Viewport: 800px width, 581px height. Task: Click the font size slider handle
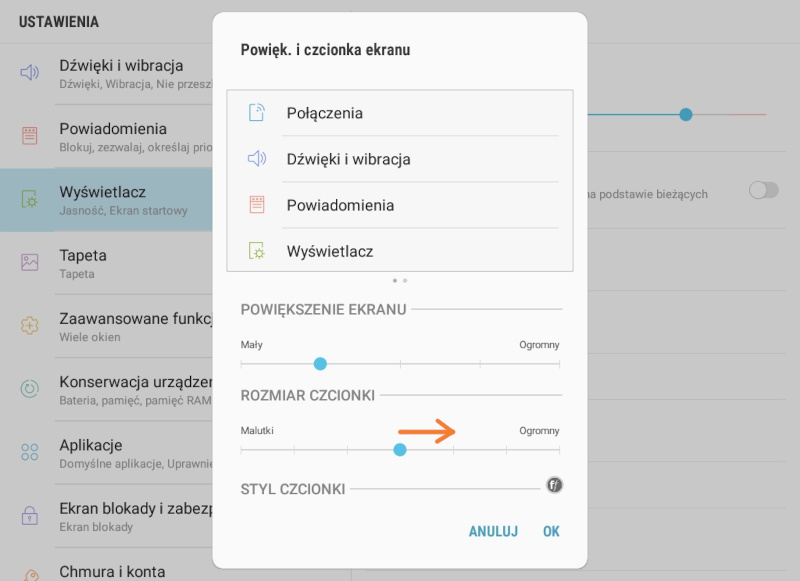coord(400,450)
